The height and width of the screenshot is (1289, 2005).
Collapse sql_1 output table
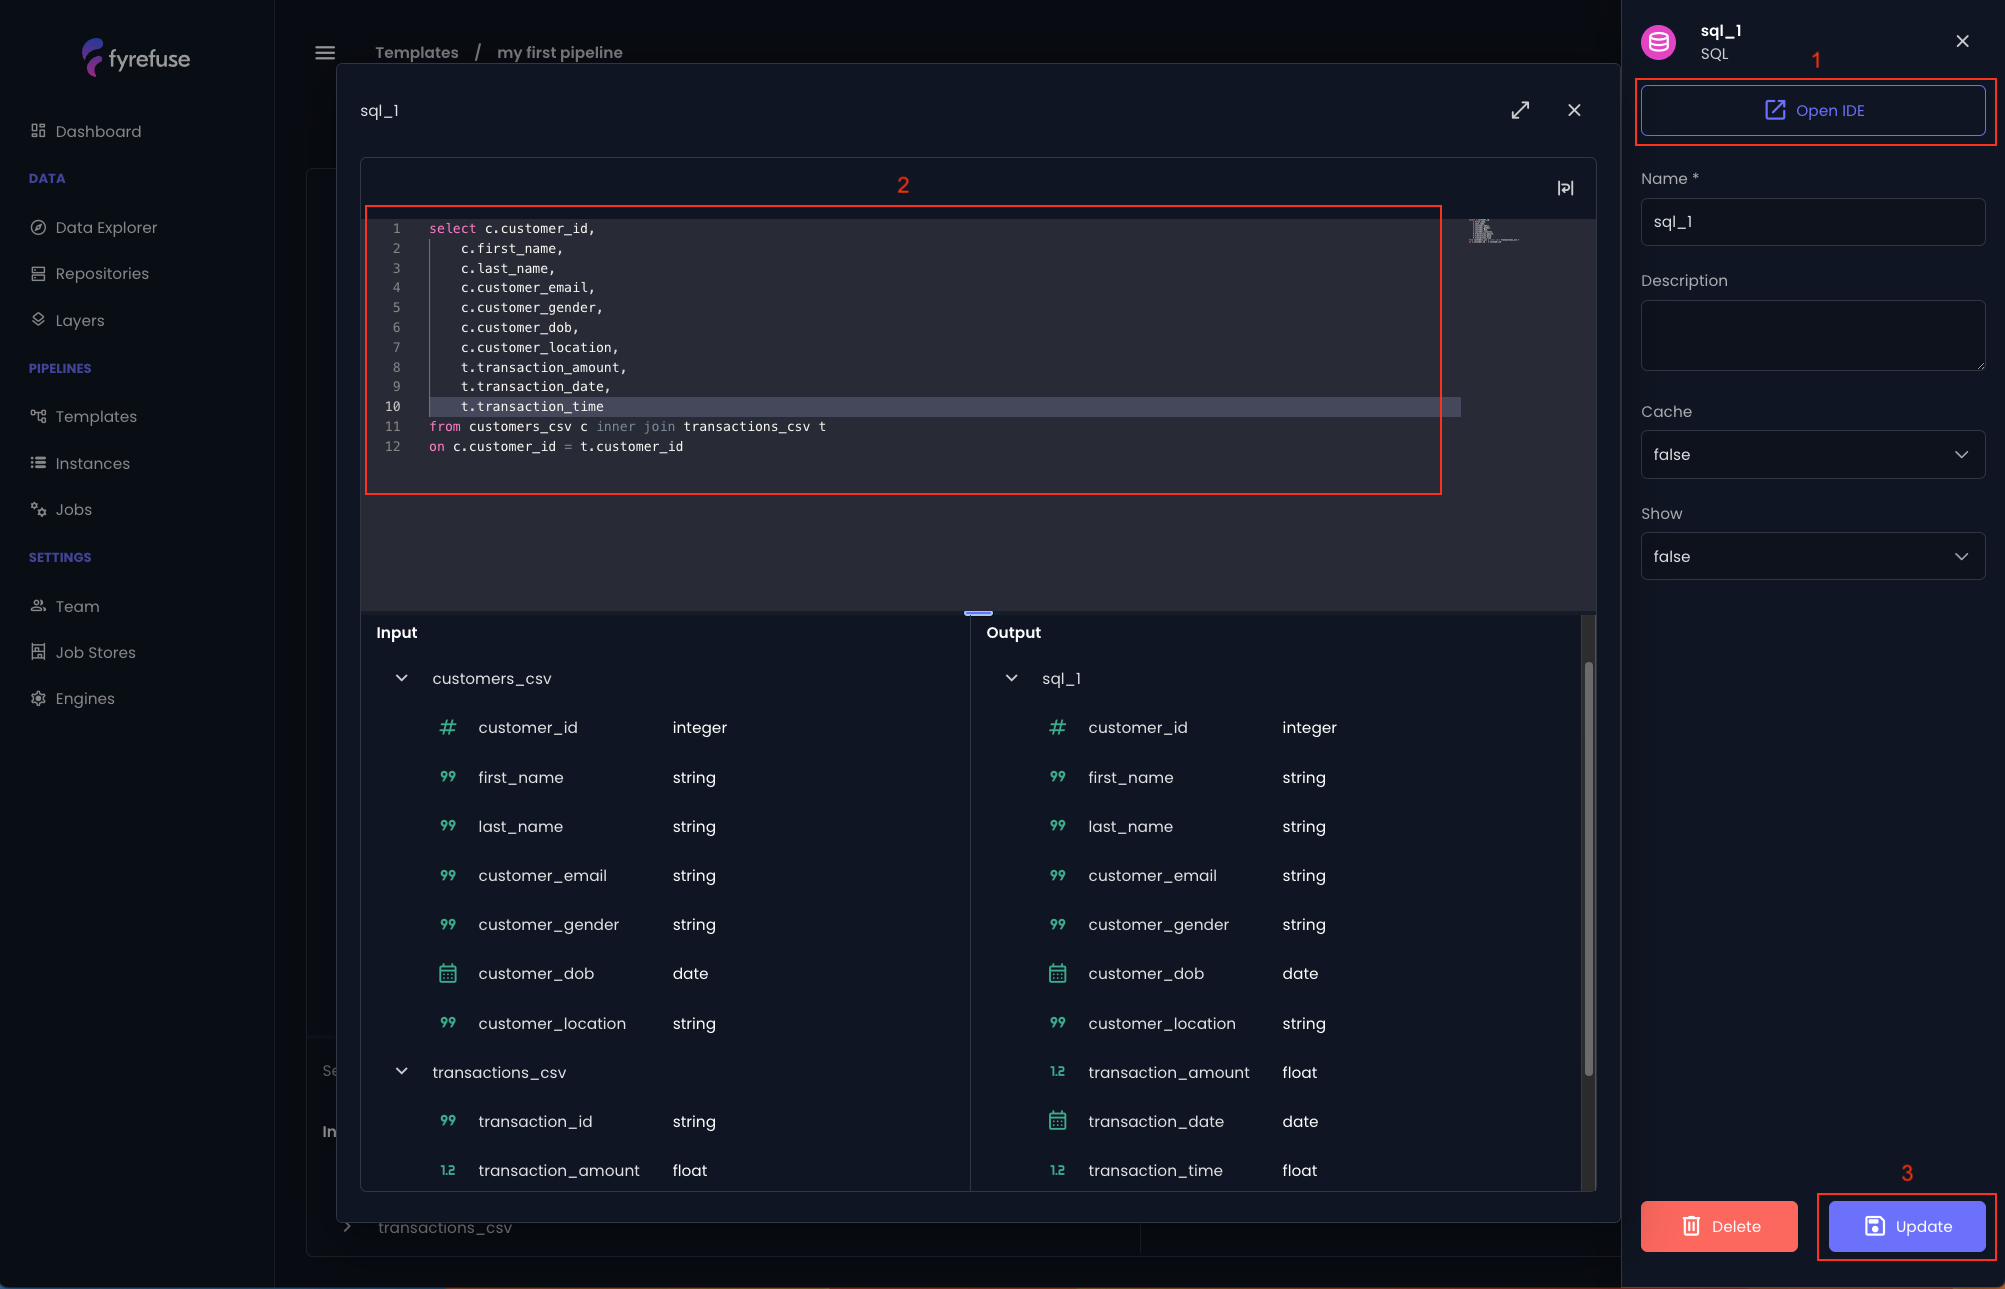[1012, 678]
